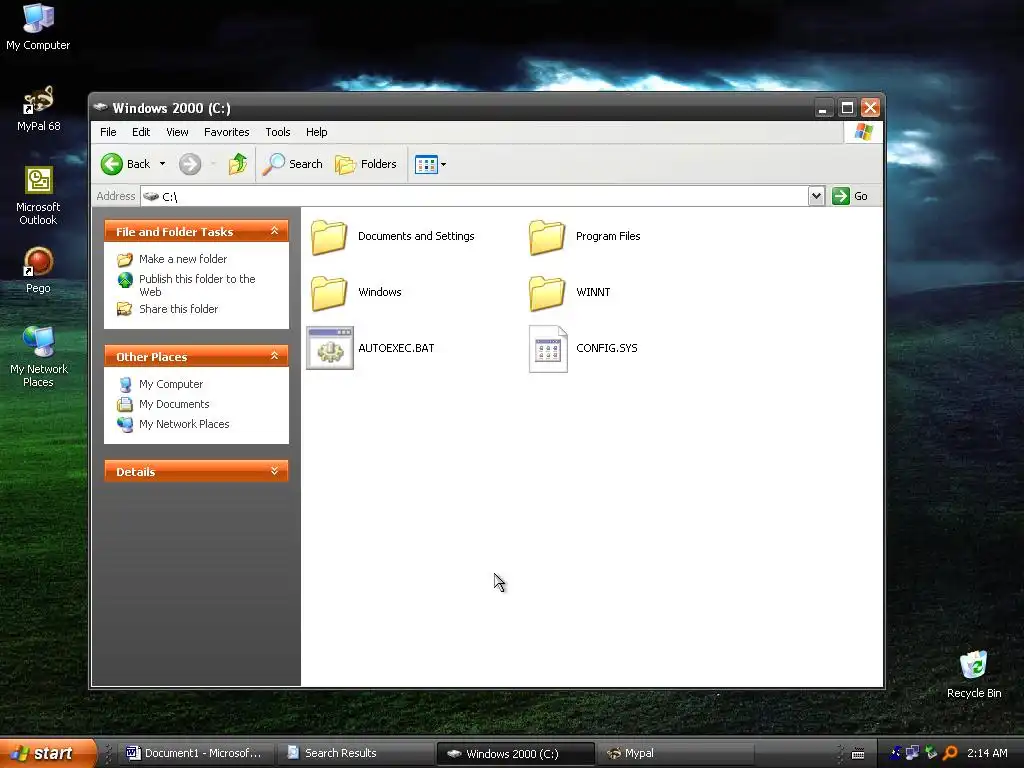Click Make a new folder link
1024x768 pixels.
click(x=183, y=259)
